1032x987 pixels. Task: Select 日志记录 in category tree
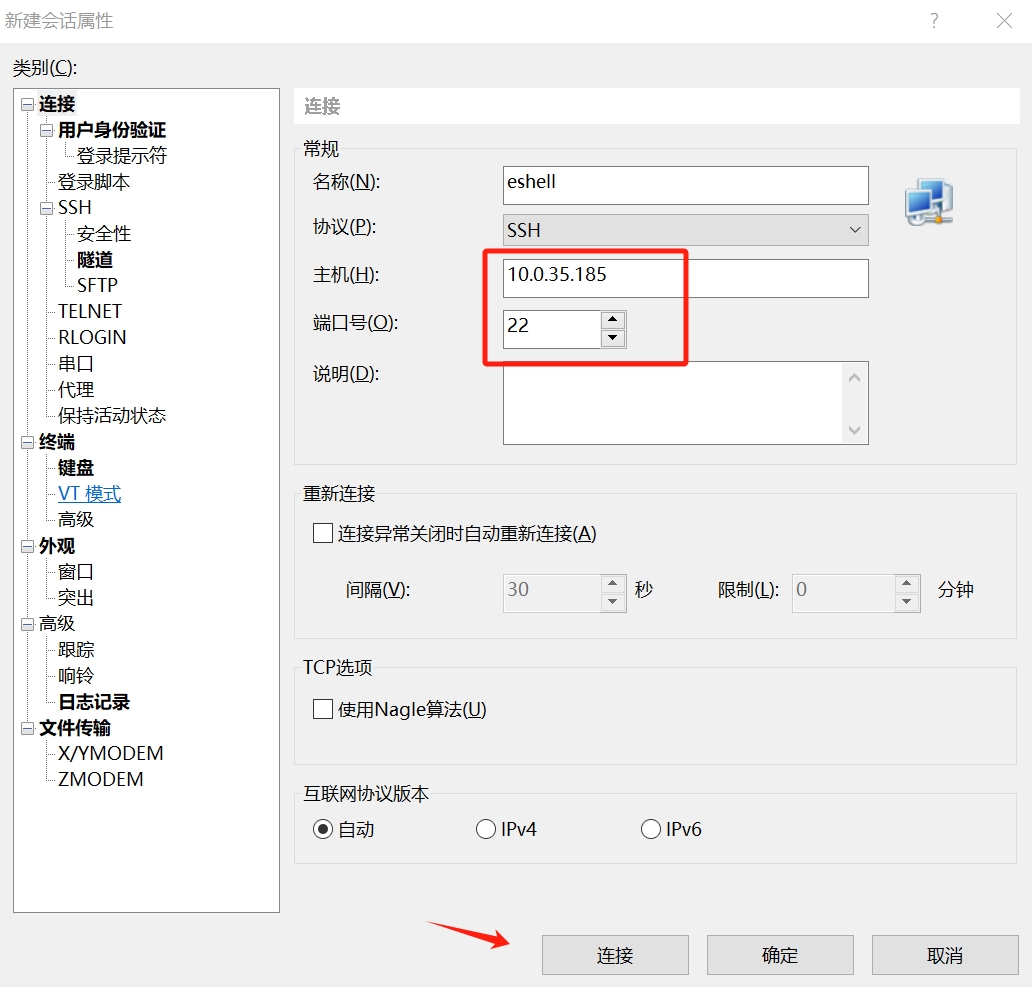pos(94,702)
